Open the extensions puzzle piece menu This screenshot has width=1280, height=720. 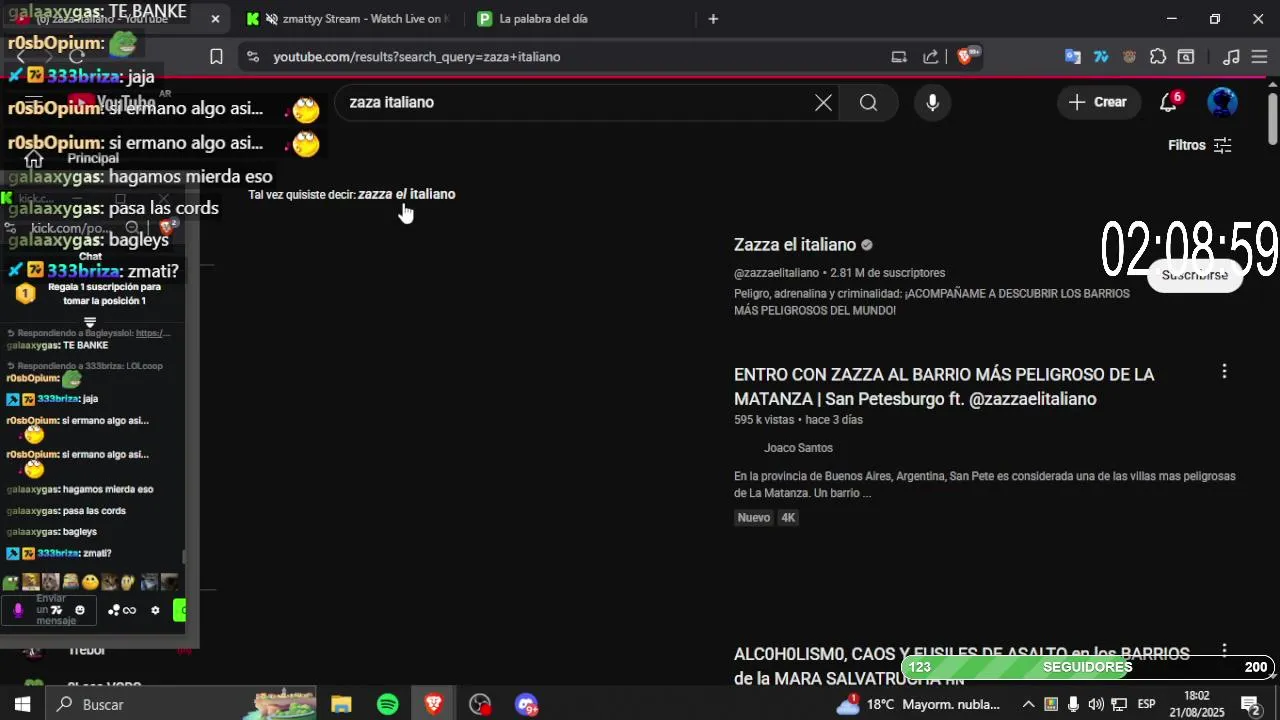(x=1158, y=57)
